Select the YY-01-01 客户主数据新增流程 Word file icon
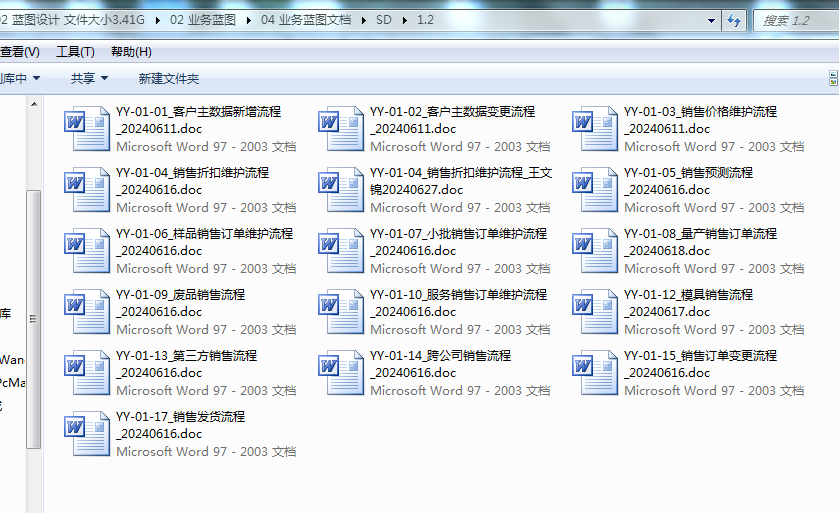This screenshot has width=839, height=513. [86, 128]
